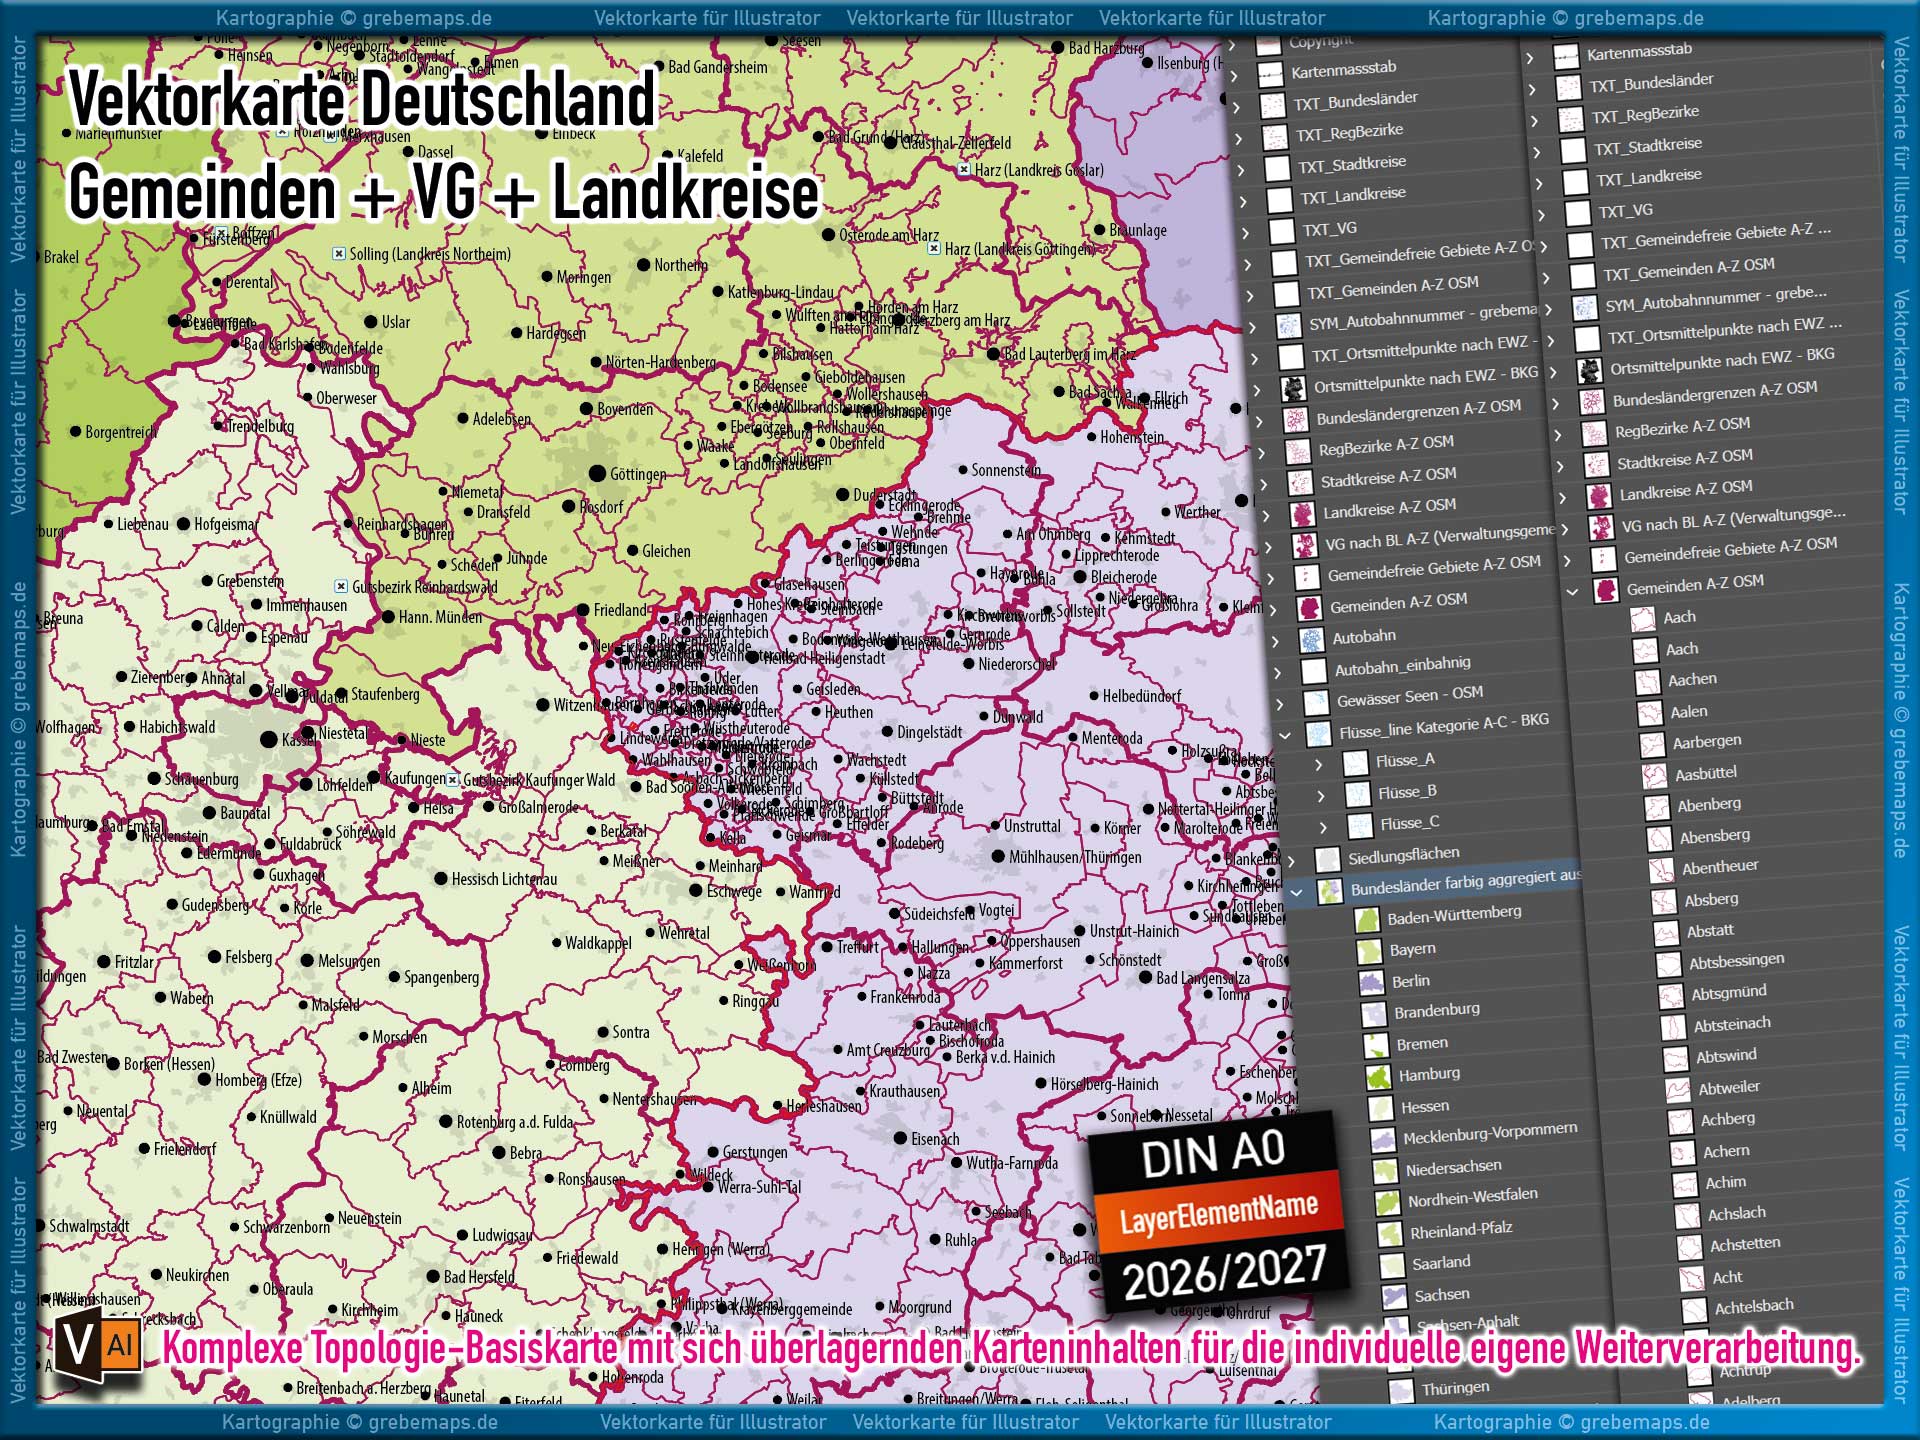Click the Hamburg sublayer thumbnail
1920x1440 pixels.
click(1379, 1077)
